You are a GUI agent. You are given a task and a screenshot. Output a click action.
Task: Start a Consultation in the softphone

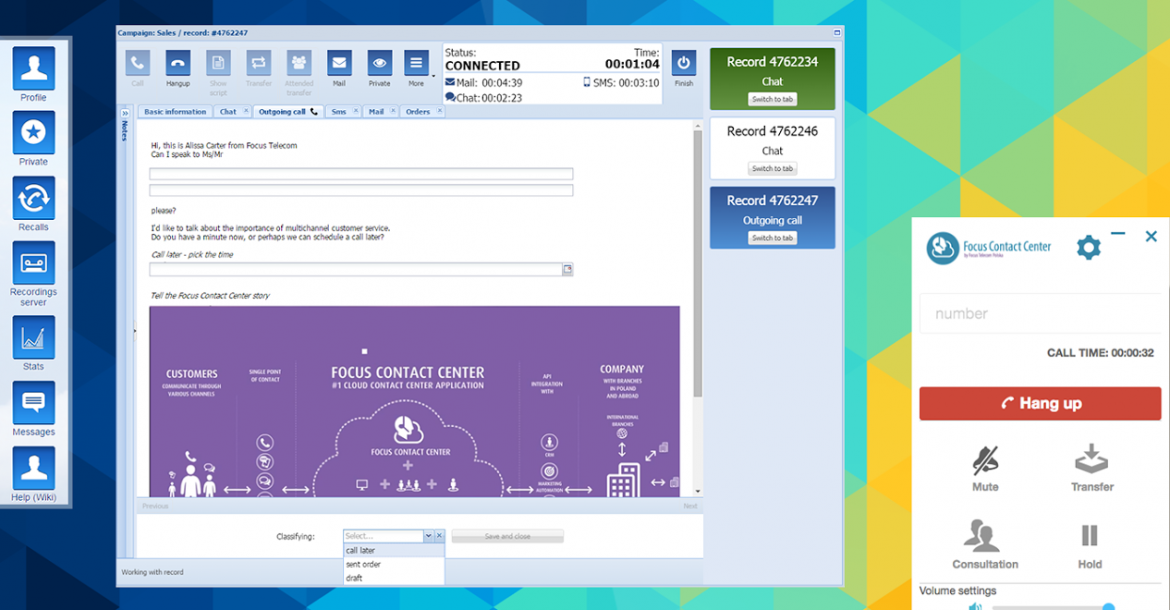(x=981, y=535)
